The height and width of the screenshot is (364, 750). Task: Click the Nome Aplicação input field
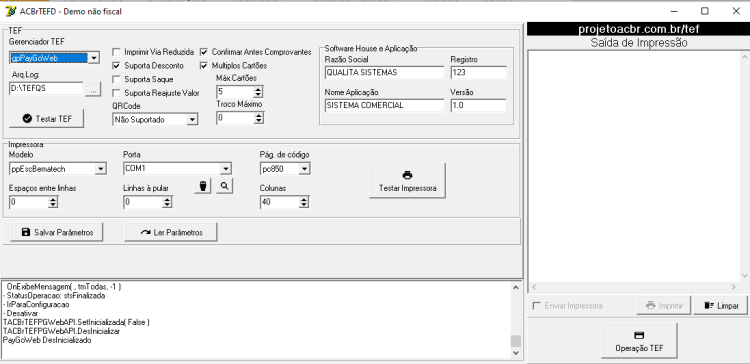(384, 105)
